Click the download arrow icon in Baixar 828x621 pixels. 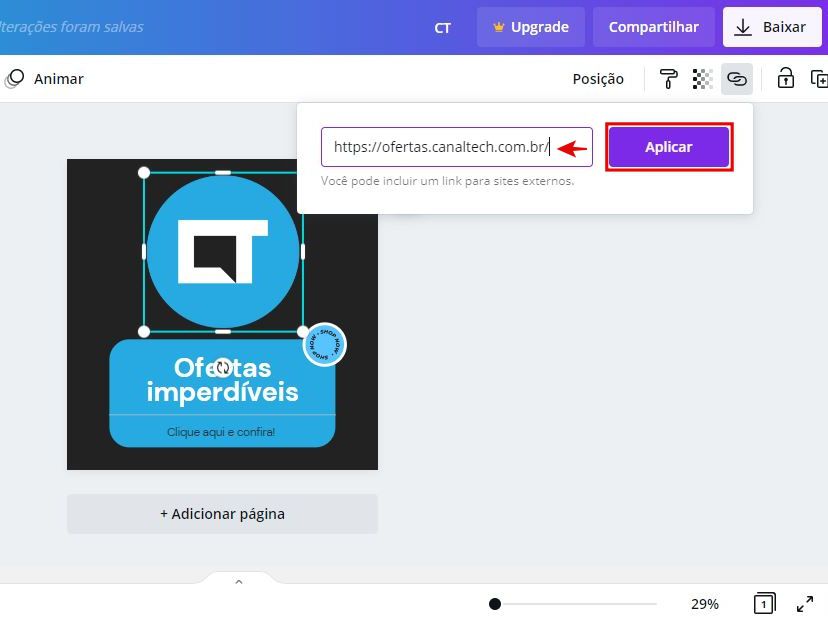click(x=743, y=27)
